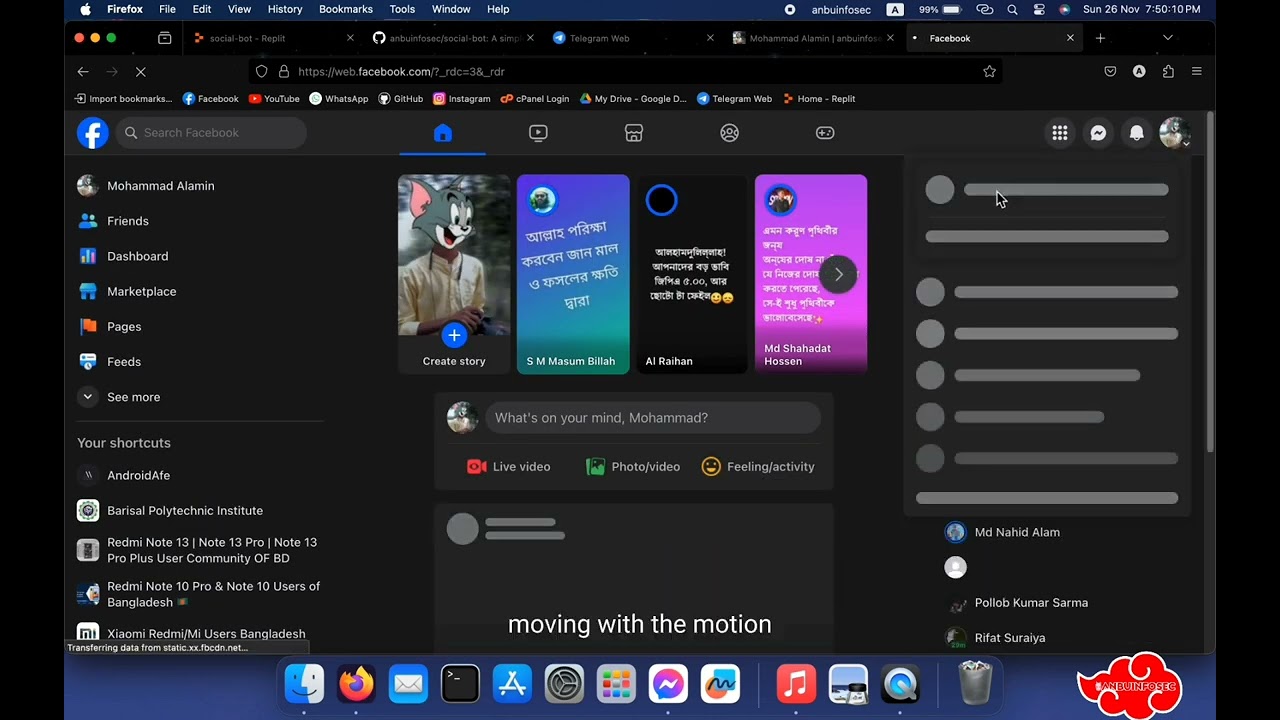
Task: Click the Friends icon in the left sidebar
Action: pyautogui.click(x=88, y=221)
